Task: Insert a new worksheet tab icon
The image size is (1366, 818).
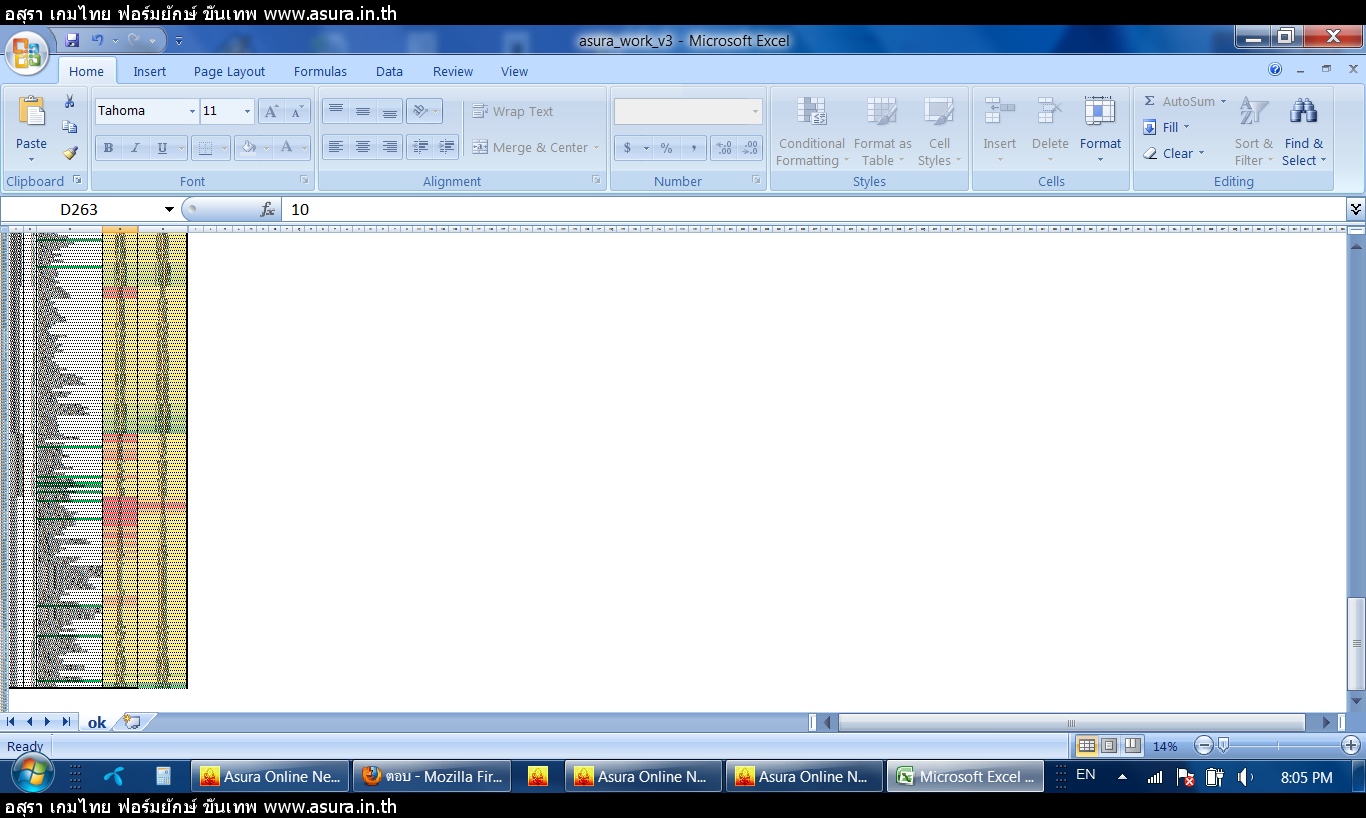Action: pos(131,722)
